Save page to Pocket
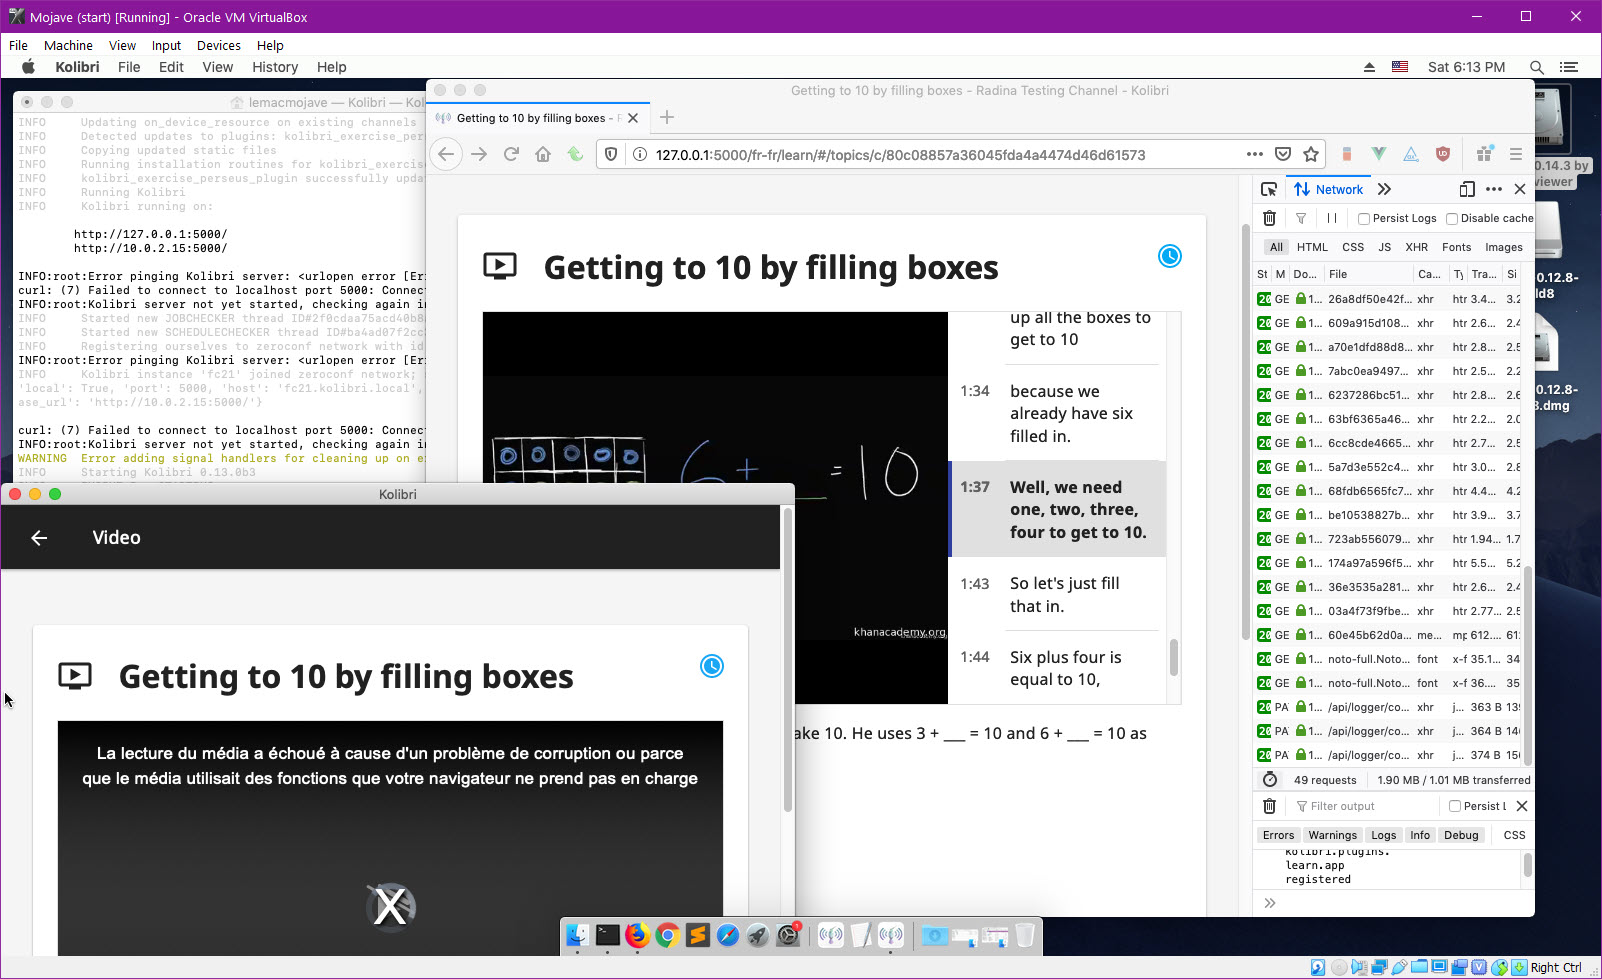This screenshot has width=1602, height=979. coord(1283,154)
